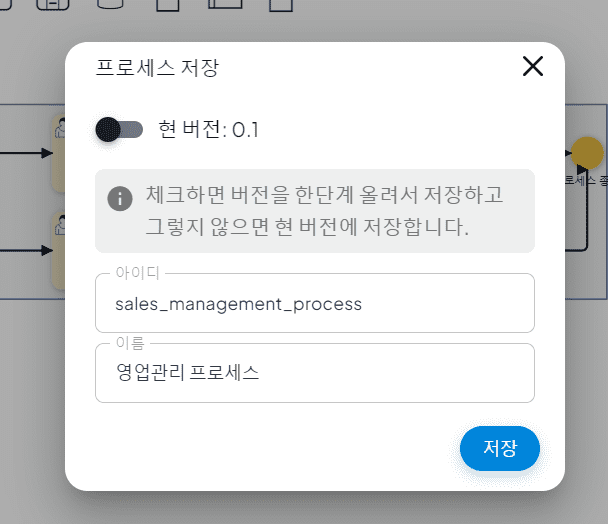Viewport: 608px width, 524px height.
Task: Select the upper arrow into user task
Action: [26, 153]
